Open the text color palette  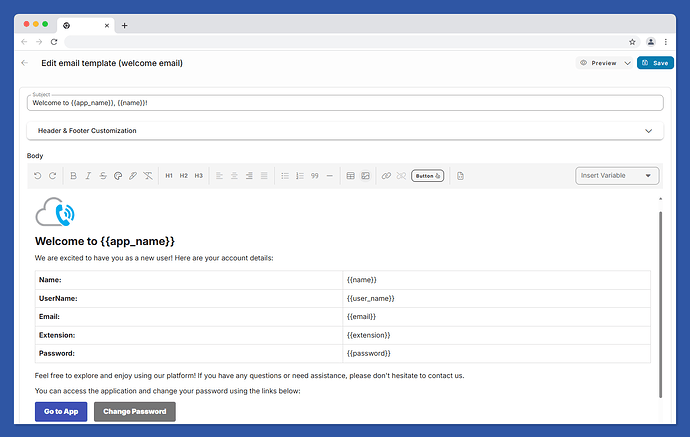[118, 176]
